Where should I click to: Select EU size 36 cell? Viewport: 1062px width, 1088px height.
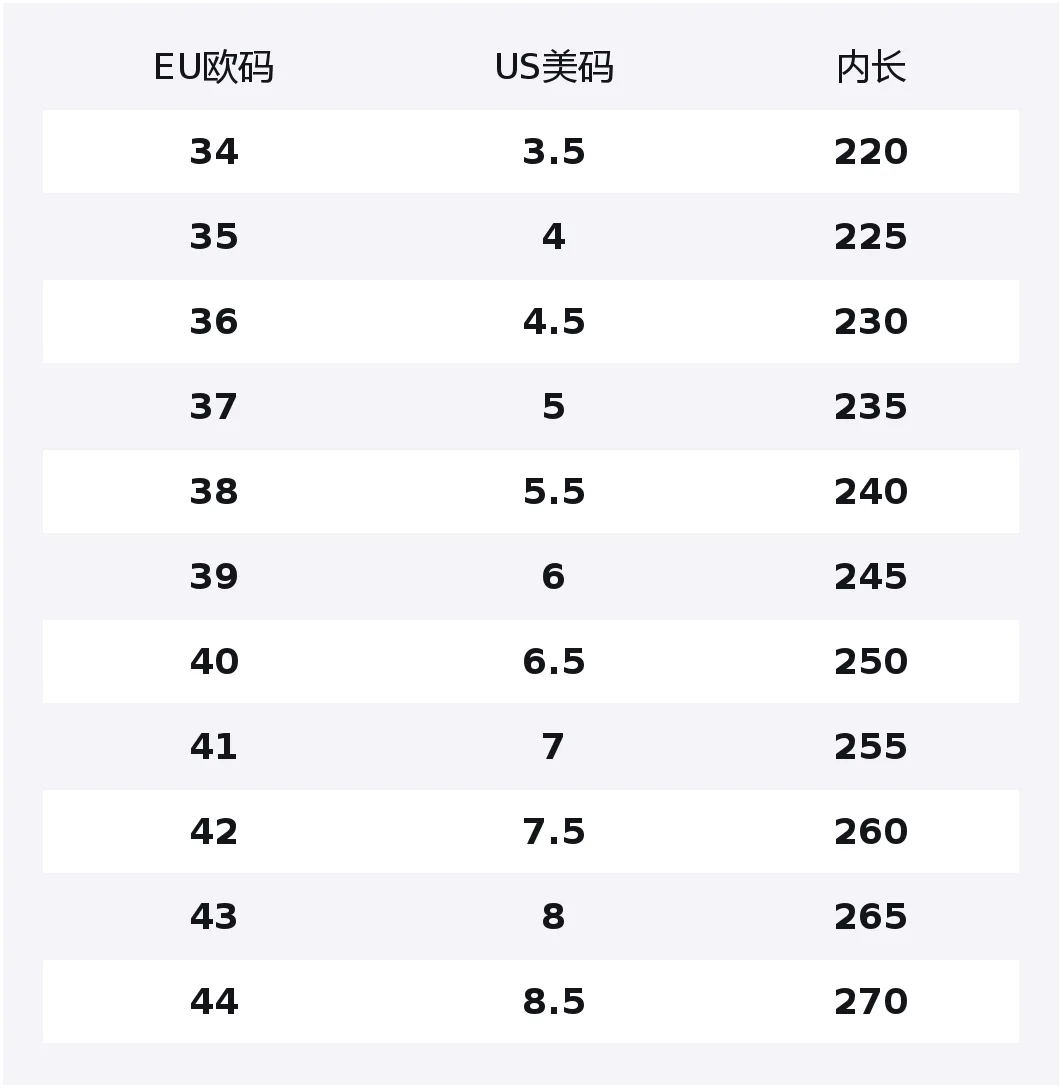point(214,321)
